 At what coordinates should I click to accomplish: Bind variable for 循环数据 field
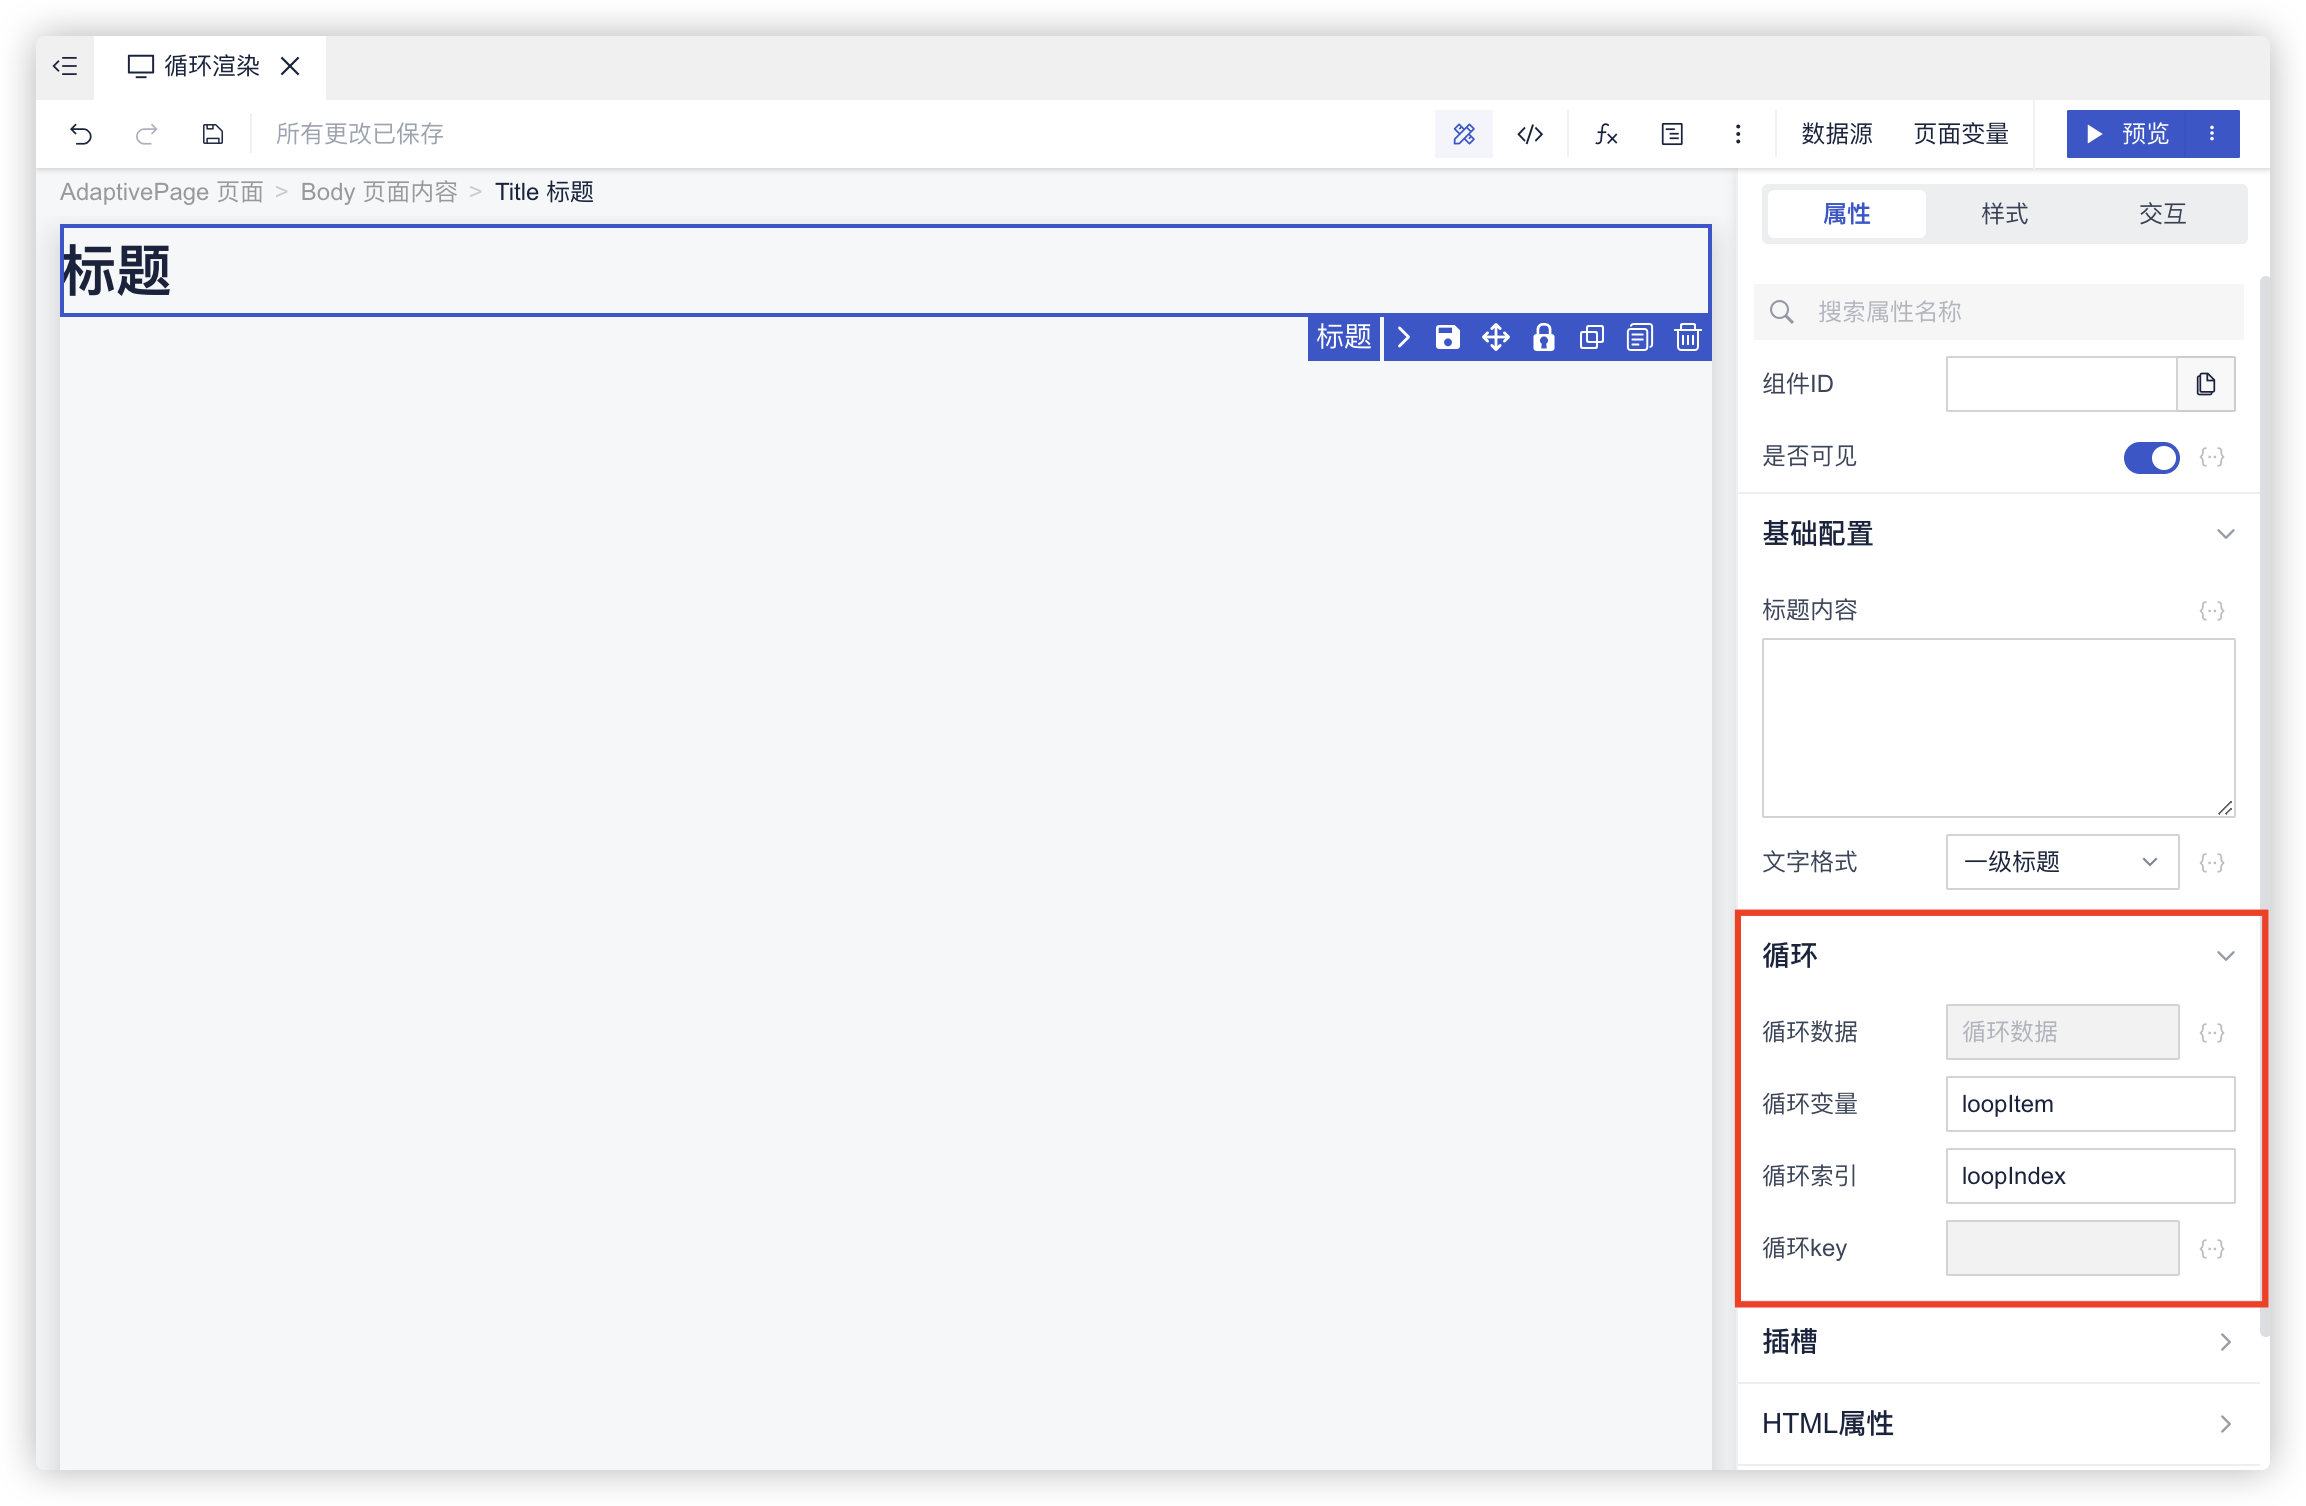coord(2212,1033)
